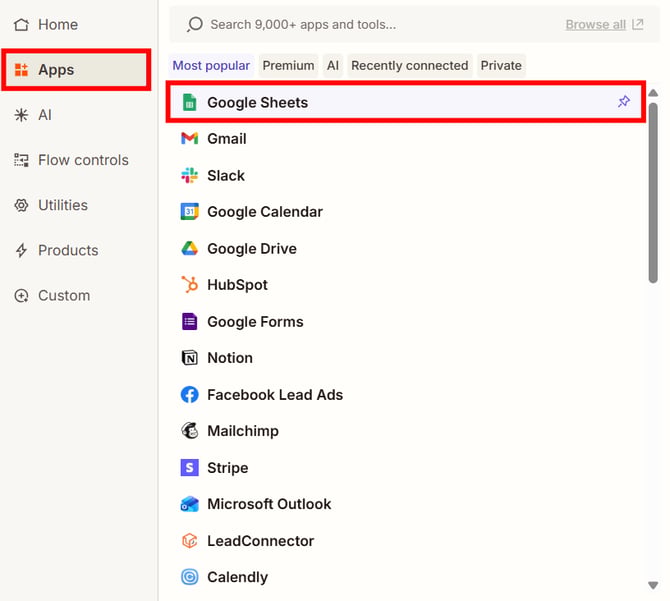This screenshot has width=670, height=601.
Task: Click the Facebook Lead Ads icon
Action: [x=190, y=395]
